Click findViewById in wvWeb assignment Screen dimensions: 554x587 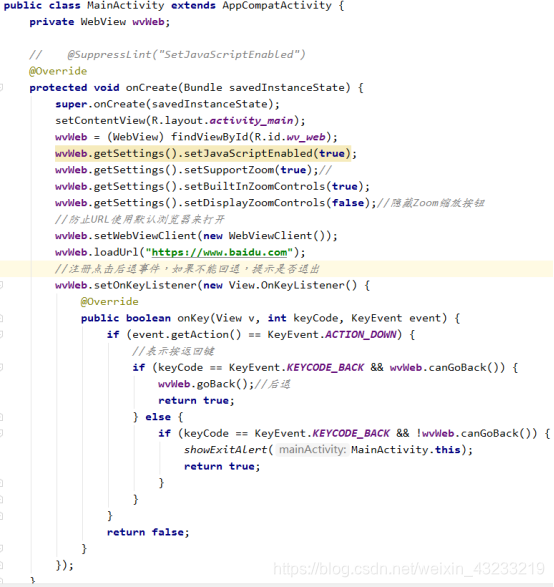pos(210,137)
